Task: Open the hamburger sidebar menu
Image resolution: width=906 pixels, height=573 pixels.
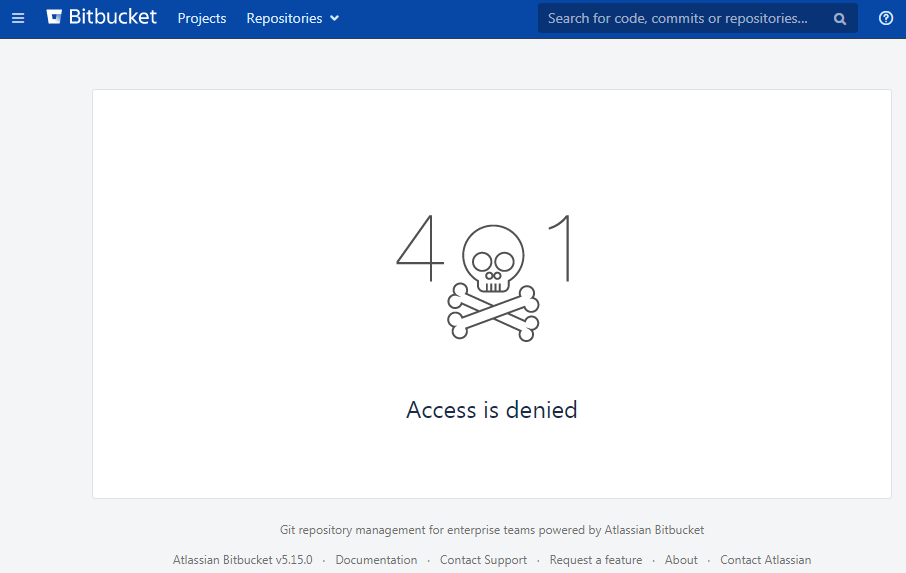Action: (x=18, y=18)
